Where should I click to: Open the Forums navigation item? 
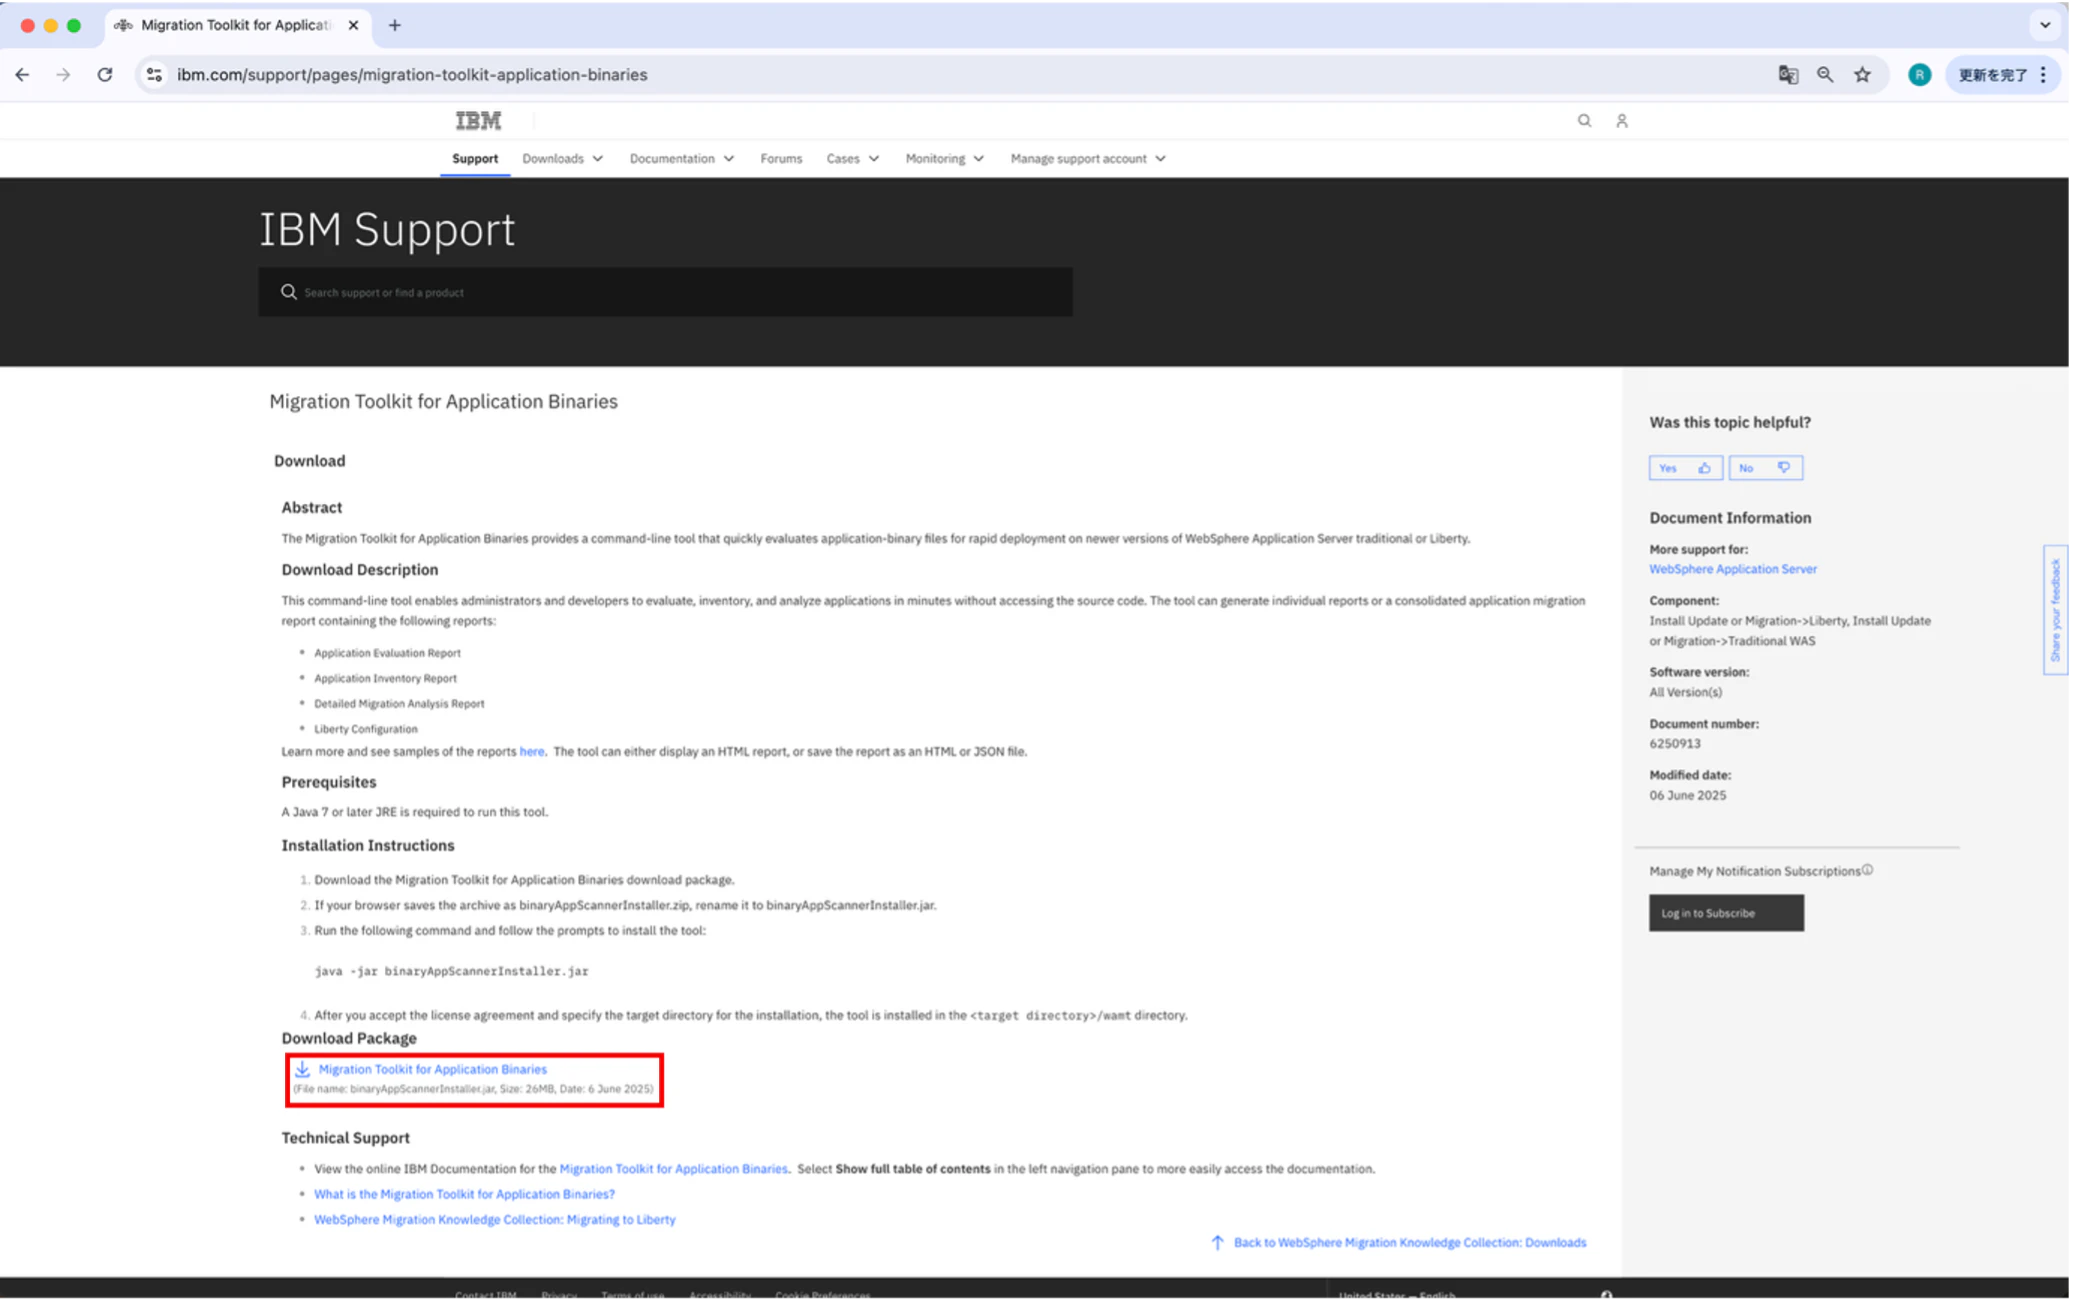click(x=781, y=159)
